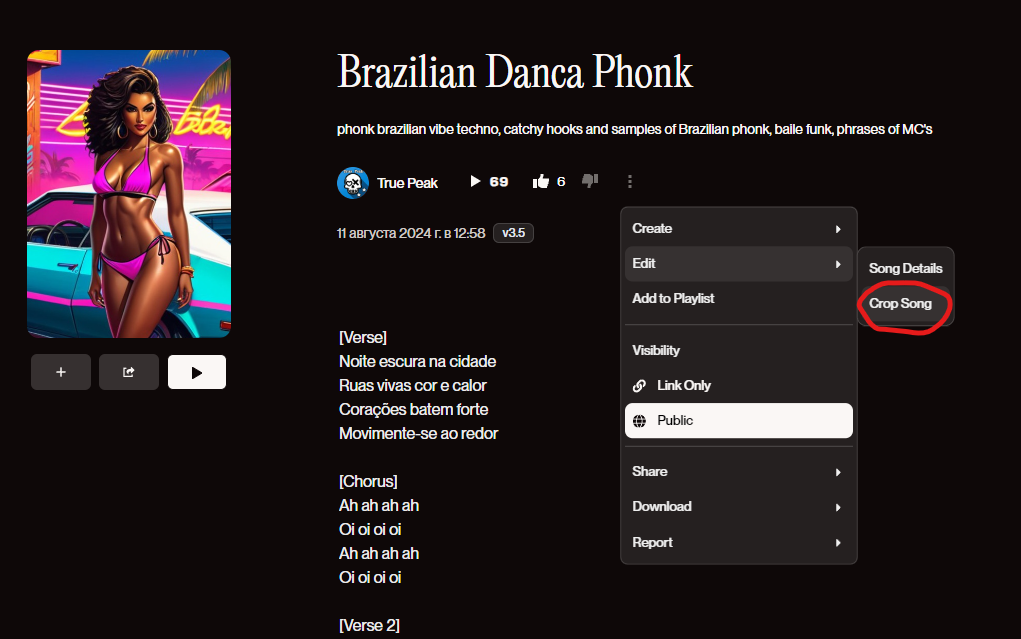
Task: Open Song Details from Edit submenu
Action: (x=905, y=268)
